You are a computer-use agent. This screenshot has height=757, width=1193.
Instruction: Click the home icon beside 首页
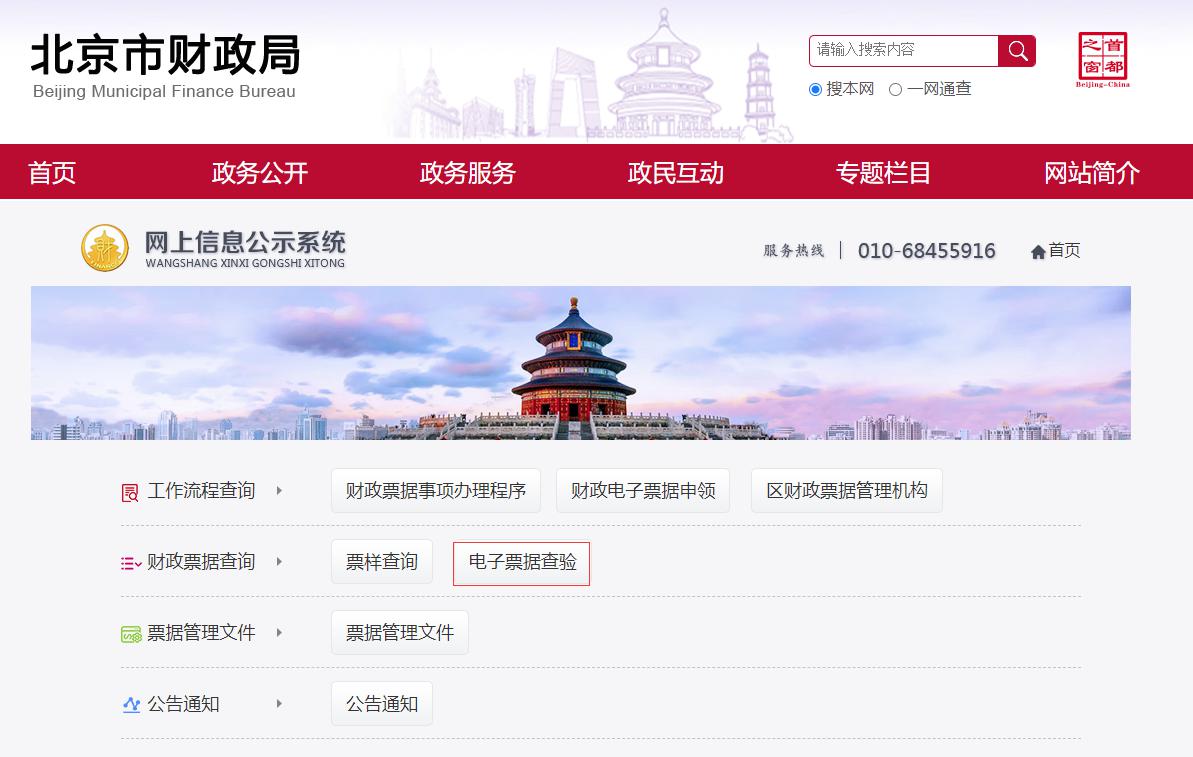[1038, 252]
